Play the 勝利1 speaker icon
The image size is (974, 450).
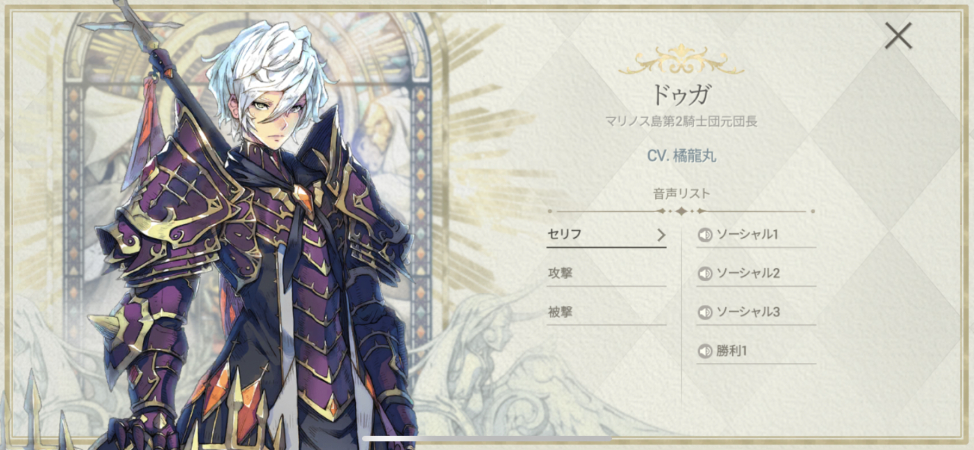click(x=704, y=351)
